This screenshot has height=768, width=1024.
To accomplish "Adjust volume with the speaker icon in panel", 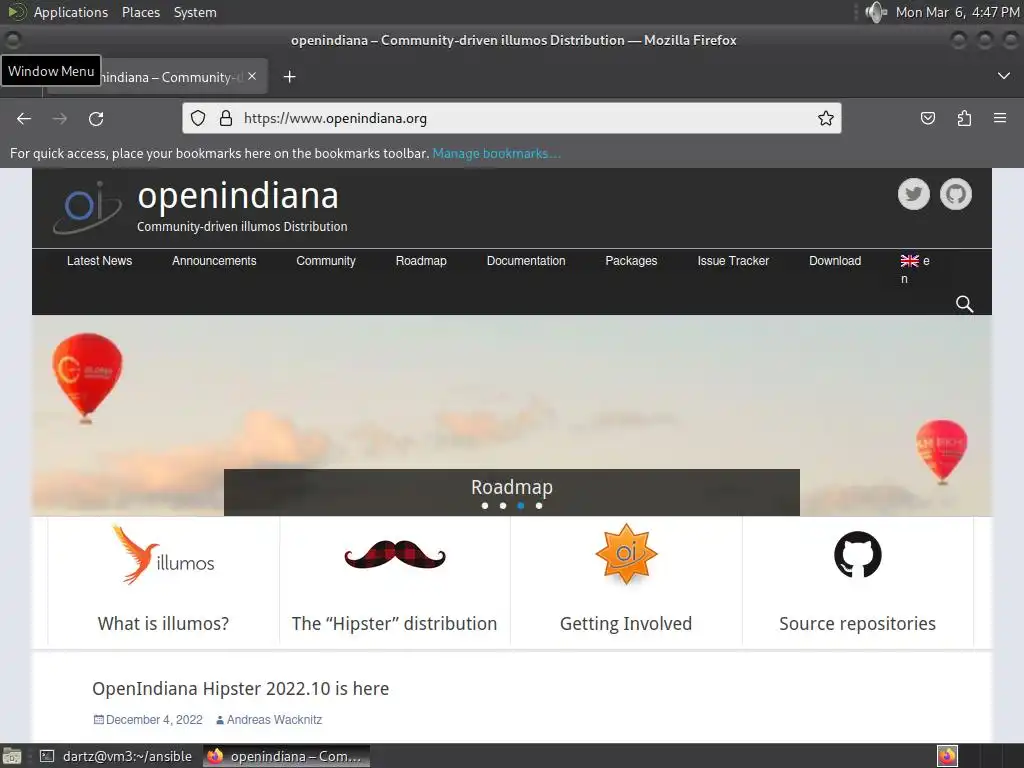I will click(875, 12).
